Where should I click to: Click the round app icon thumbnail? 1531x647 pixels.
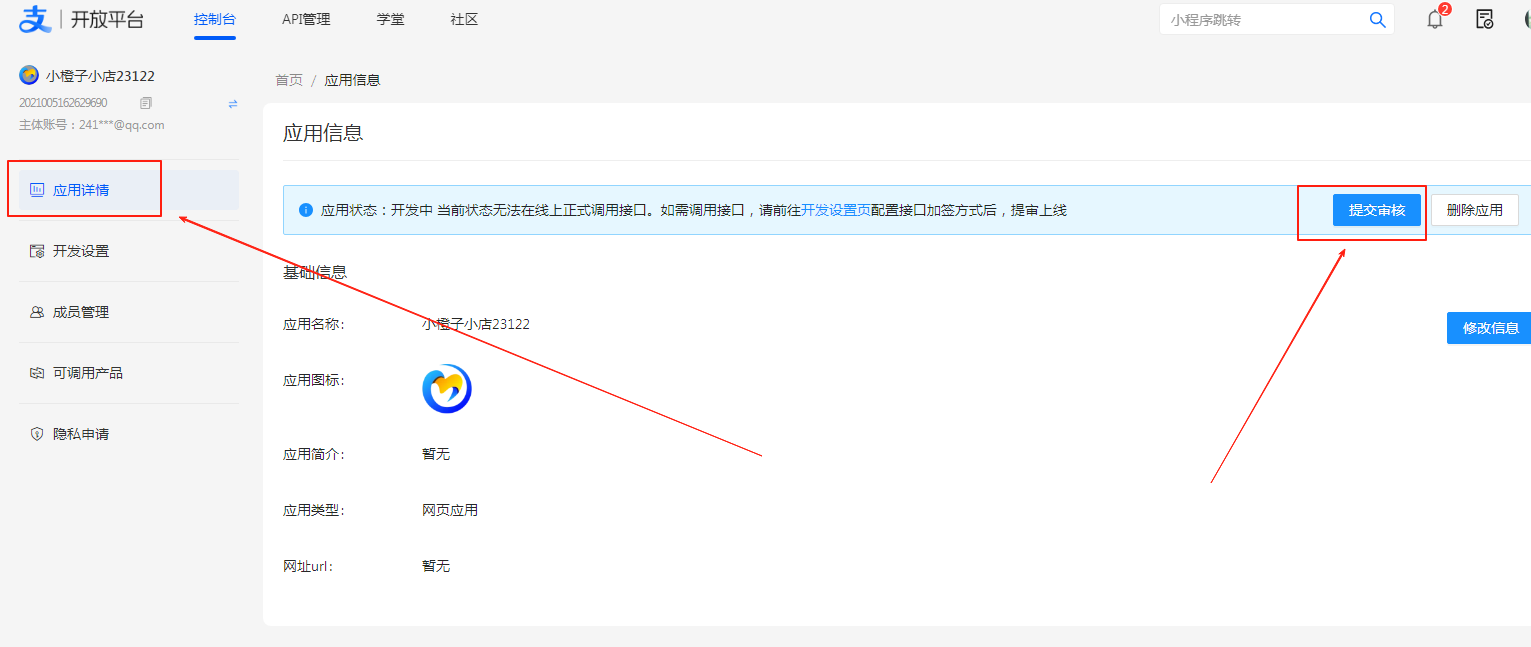(x=447, y=388)
